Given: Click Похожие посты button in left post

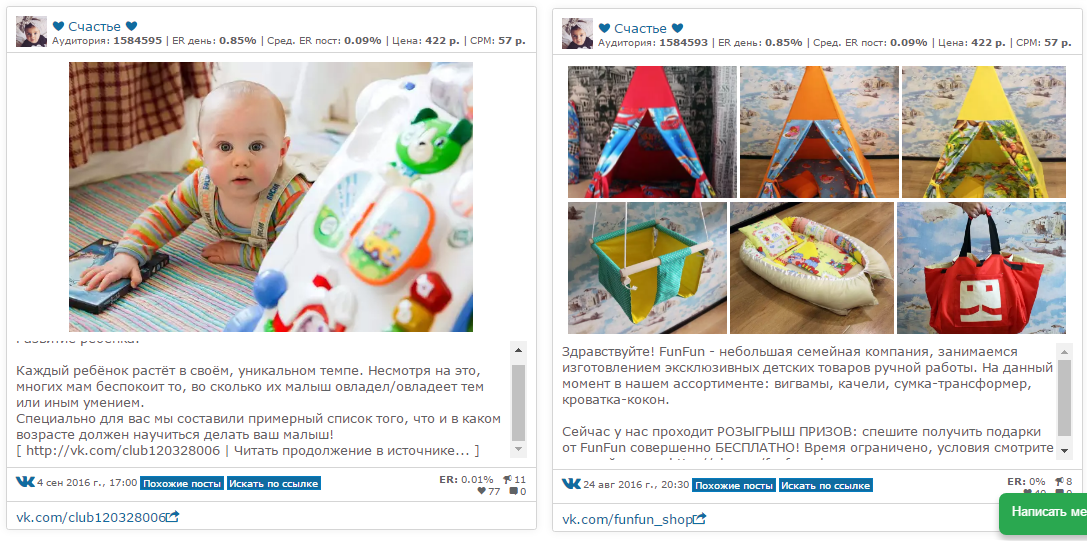Looking at the screenshot, I should click(x=182, y=483).
